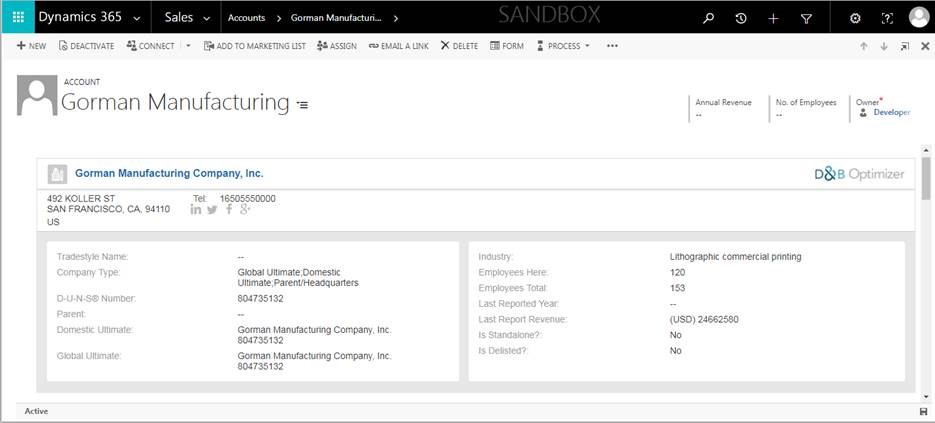Show more commands with the ellipsis
The image size is (935, 423).
(x=612, y=46)
